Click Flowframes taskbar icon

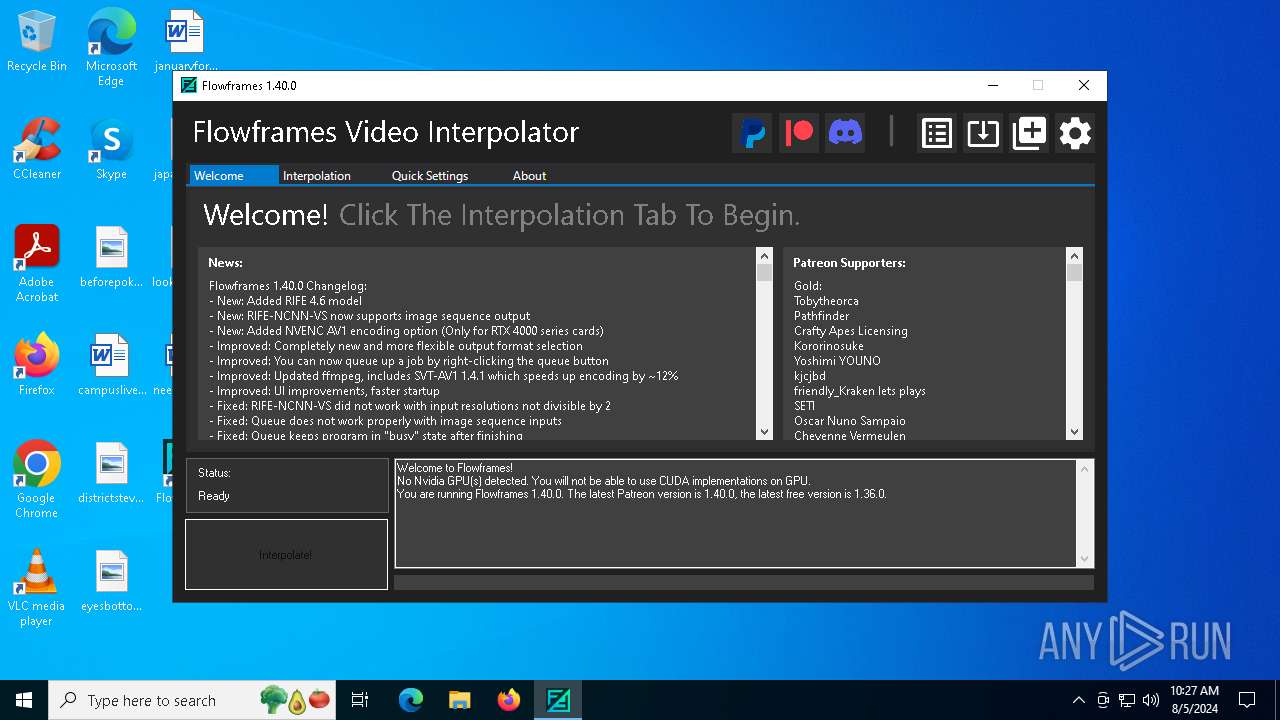[x=558, y=700]
